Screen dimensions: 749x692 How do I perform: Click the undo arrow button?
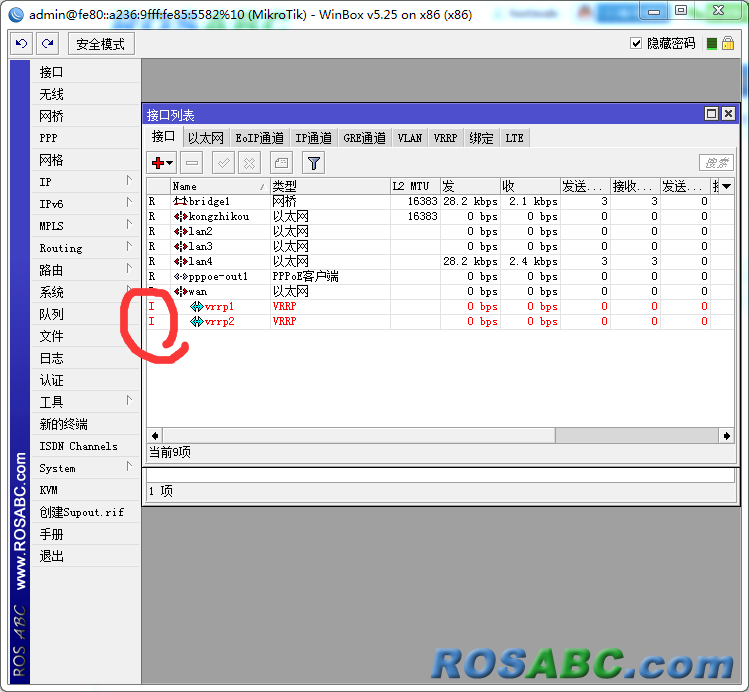[21, 44]
